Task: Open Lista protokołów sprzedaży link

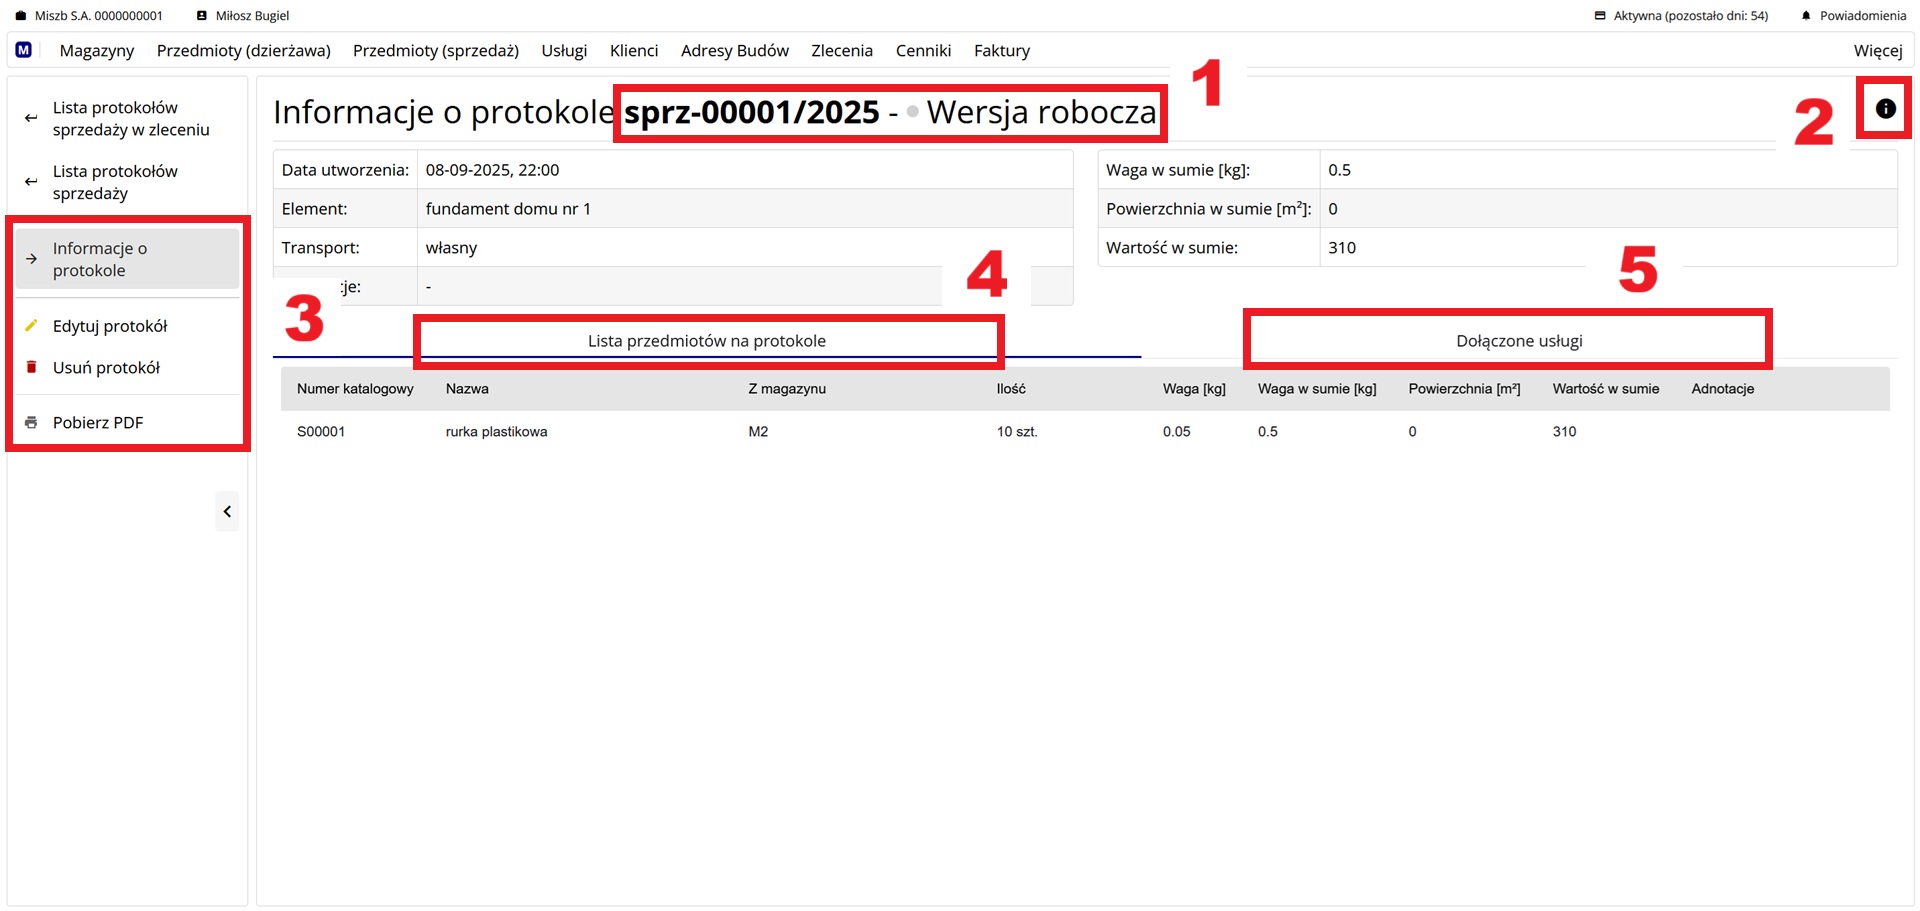Action: click(115, 182)
